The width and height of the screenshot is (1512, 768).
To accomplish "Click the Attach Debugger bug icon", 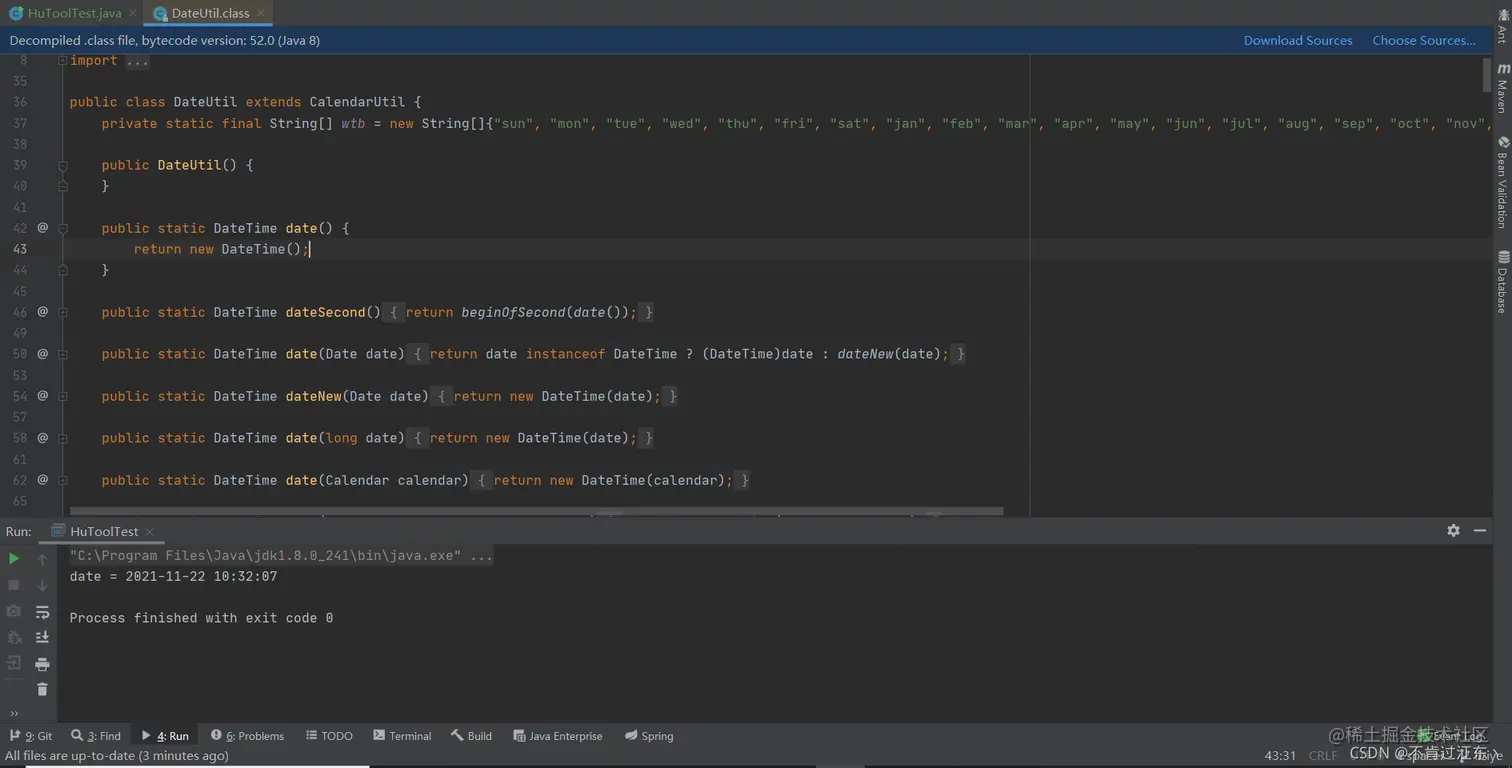I will click(14, 637).
